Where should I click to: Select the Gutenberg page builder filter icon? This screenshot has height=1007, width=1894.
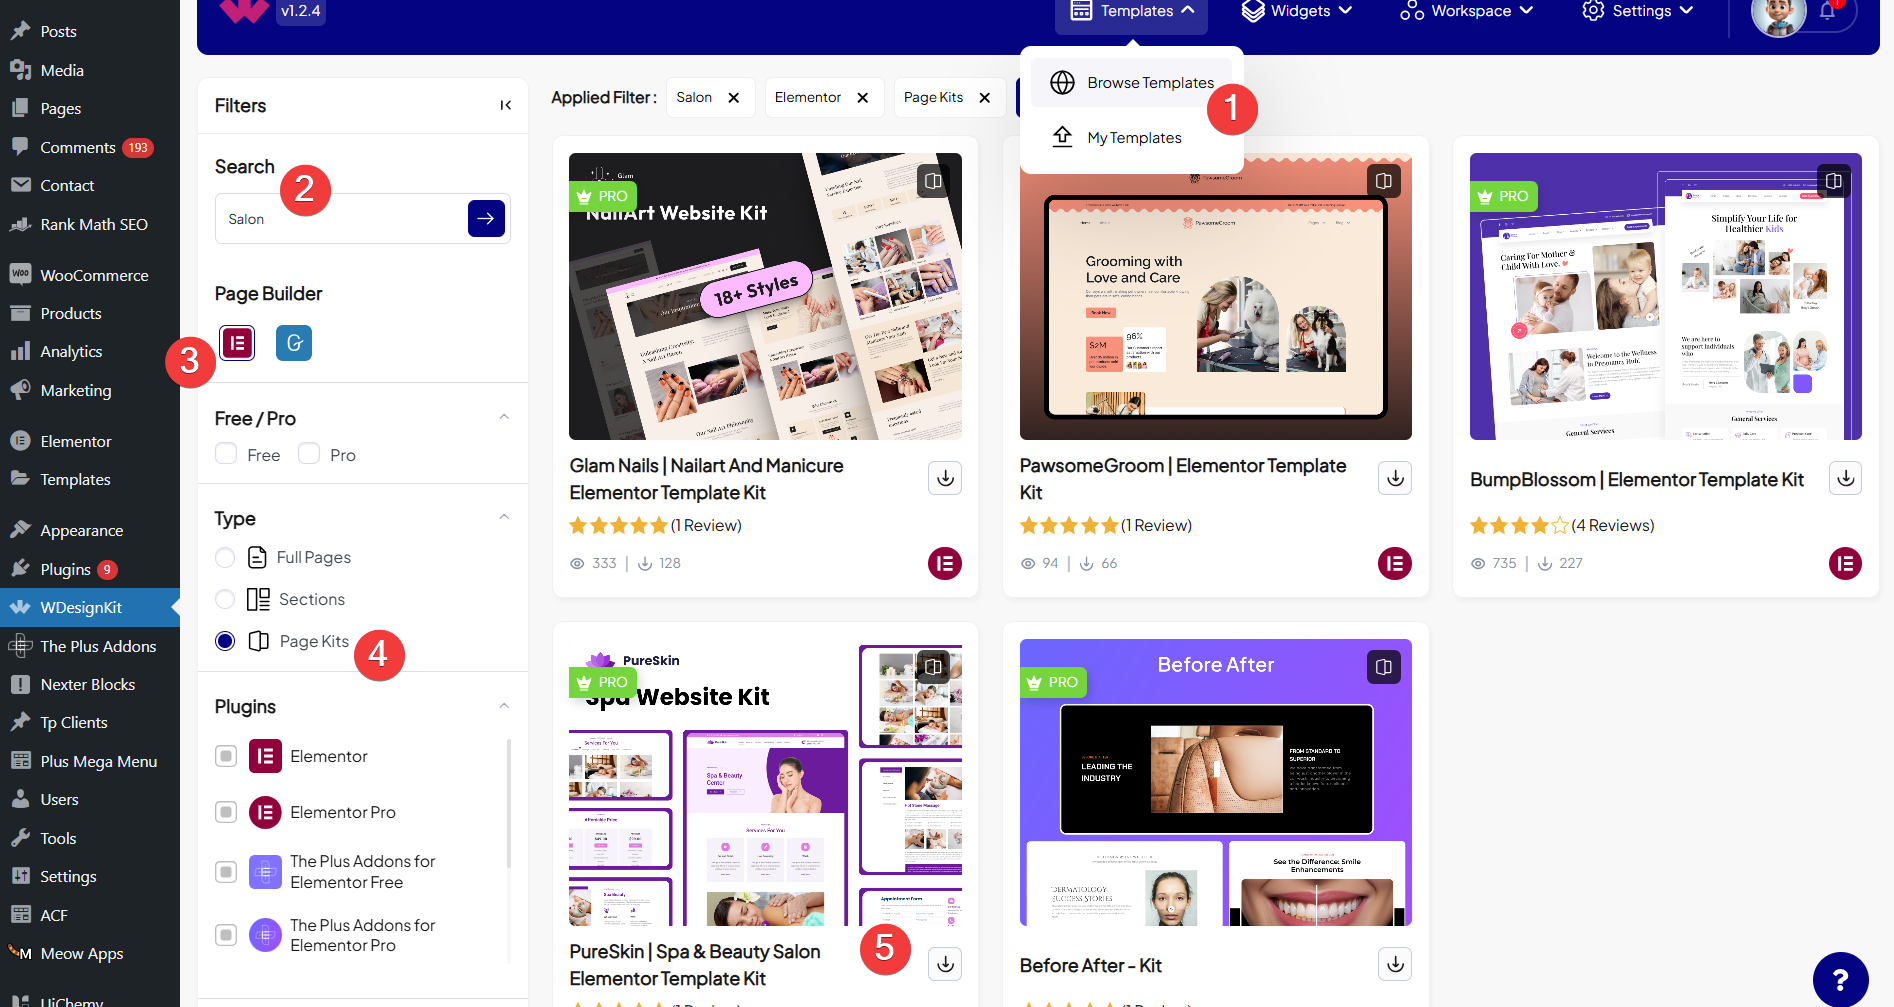294,343
